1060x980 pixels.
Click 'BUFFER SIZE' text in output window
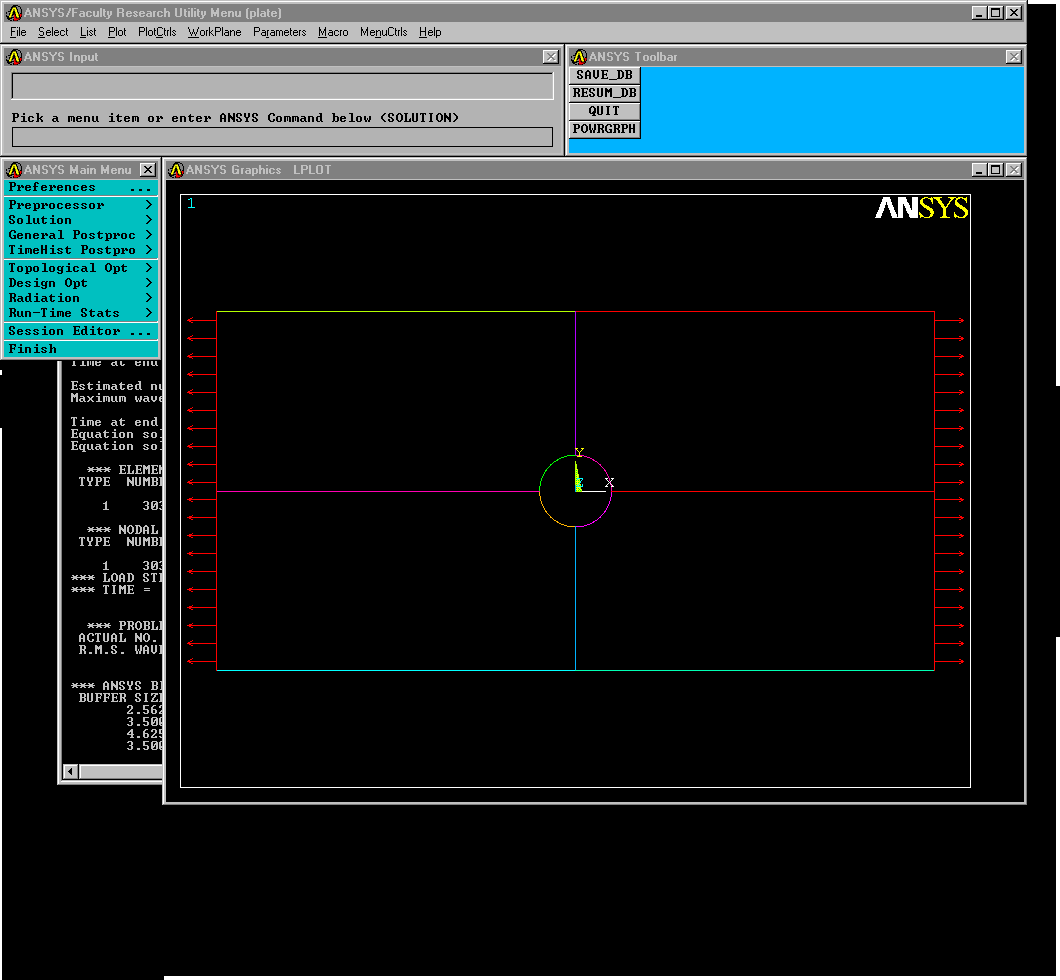[x=120, y=697]
